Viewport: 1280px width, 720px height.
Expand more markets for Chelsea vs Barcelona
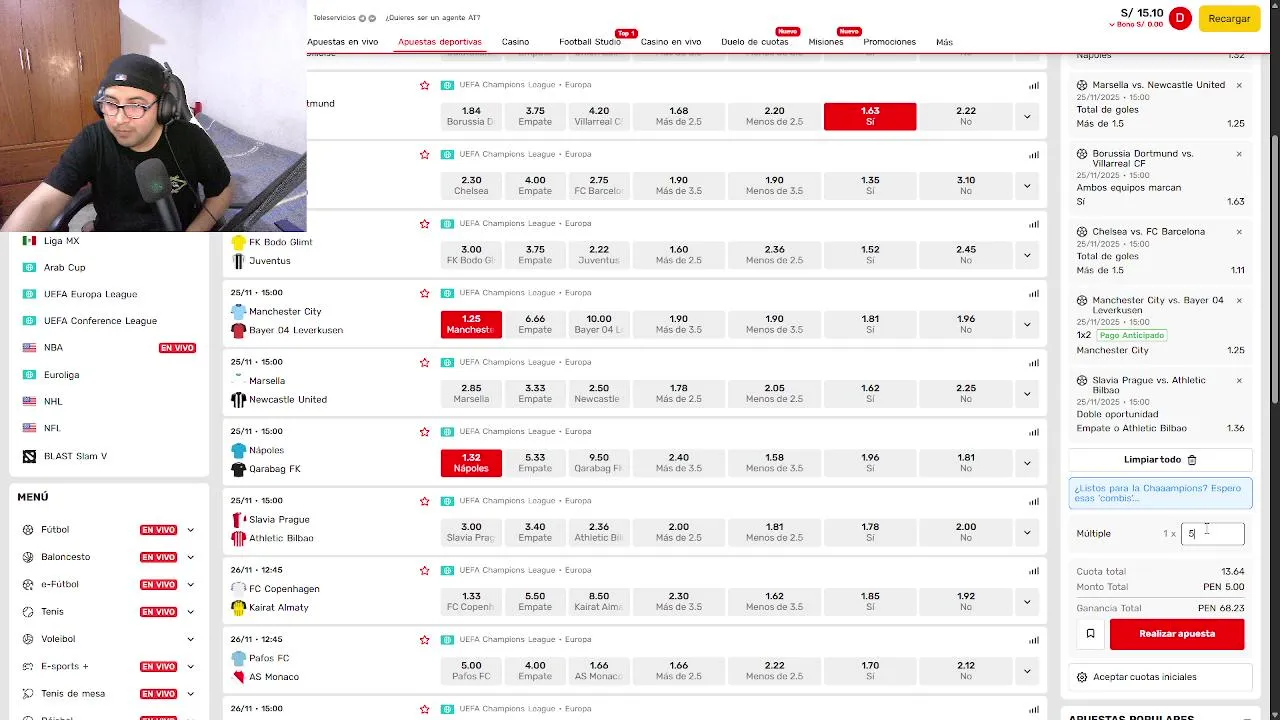1027,185
